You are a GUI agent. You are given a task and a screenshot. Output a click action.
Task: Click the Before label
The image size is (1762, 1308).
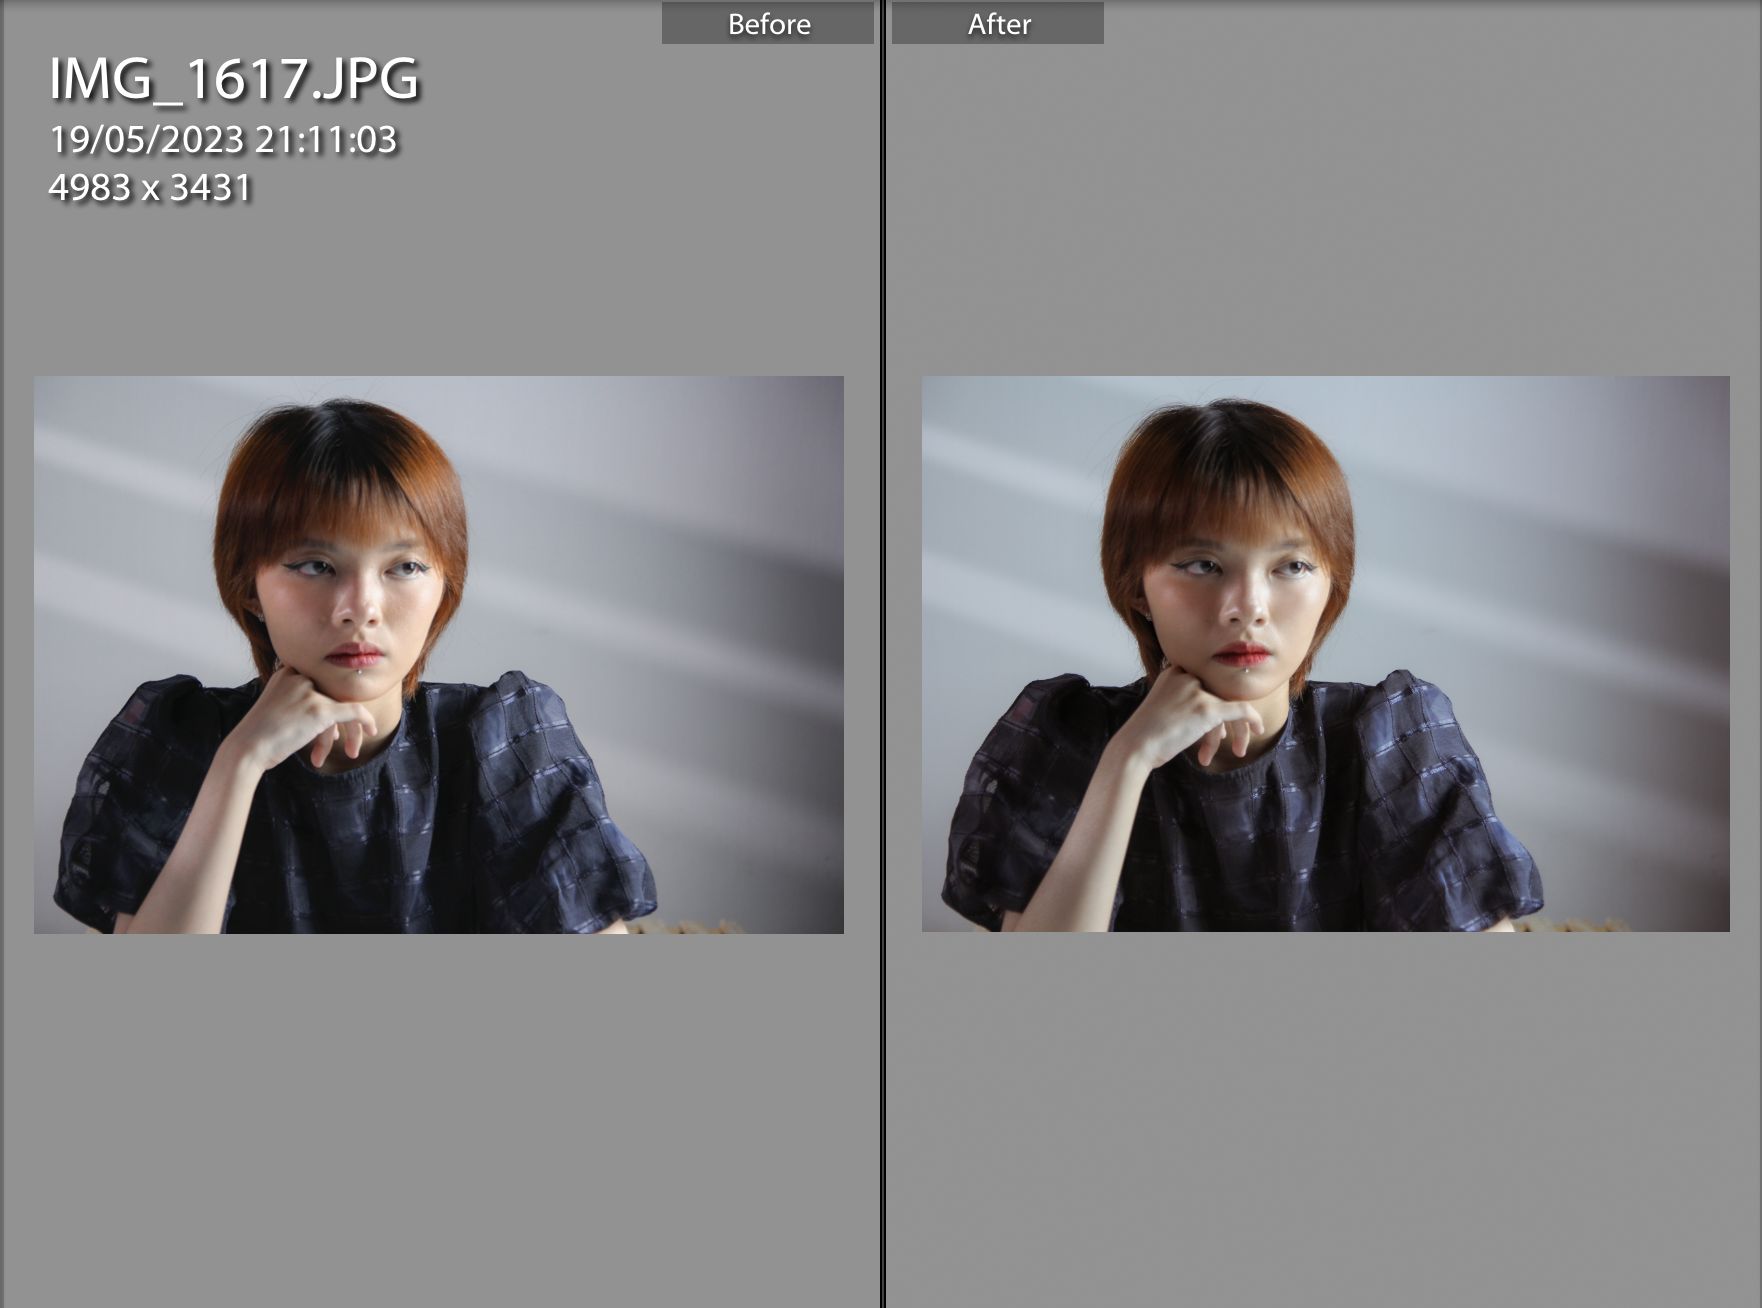coord(768,23)
